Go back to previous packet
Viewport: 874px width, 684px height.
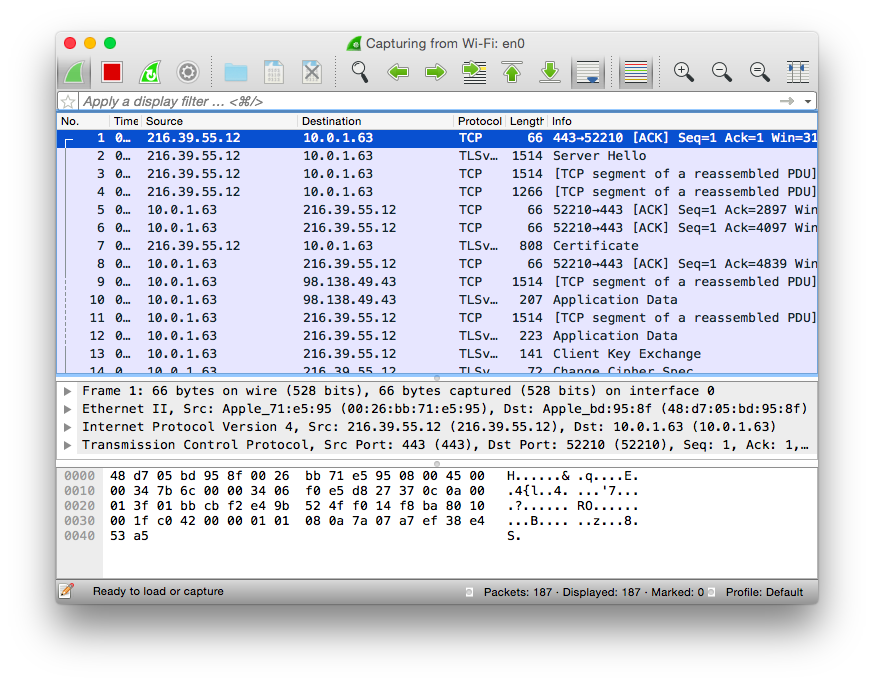click(x=398, y=72)
